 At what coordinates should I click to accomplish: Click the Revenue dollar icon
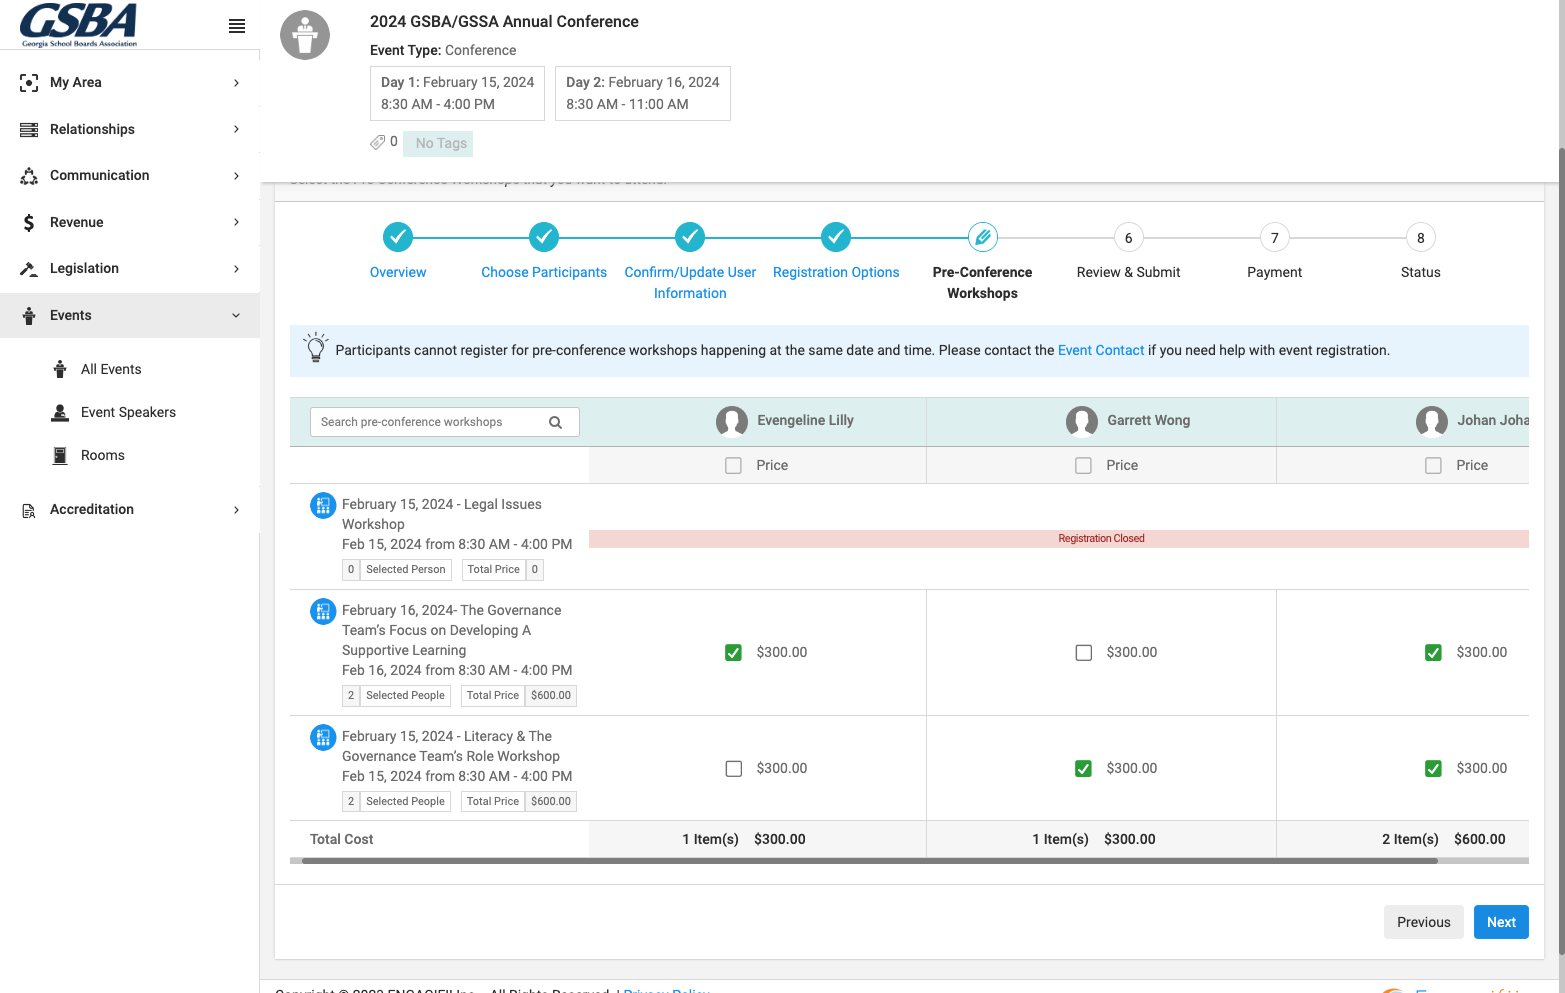click(x=29, y=223)
